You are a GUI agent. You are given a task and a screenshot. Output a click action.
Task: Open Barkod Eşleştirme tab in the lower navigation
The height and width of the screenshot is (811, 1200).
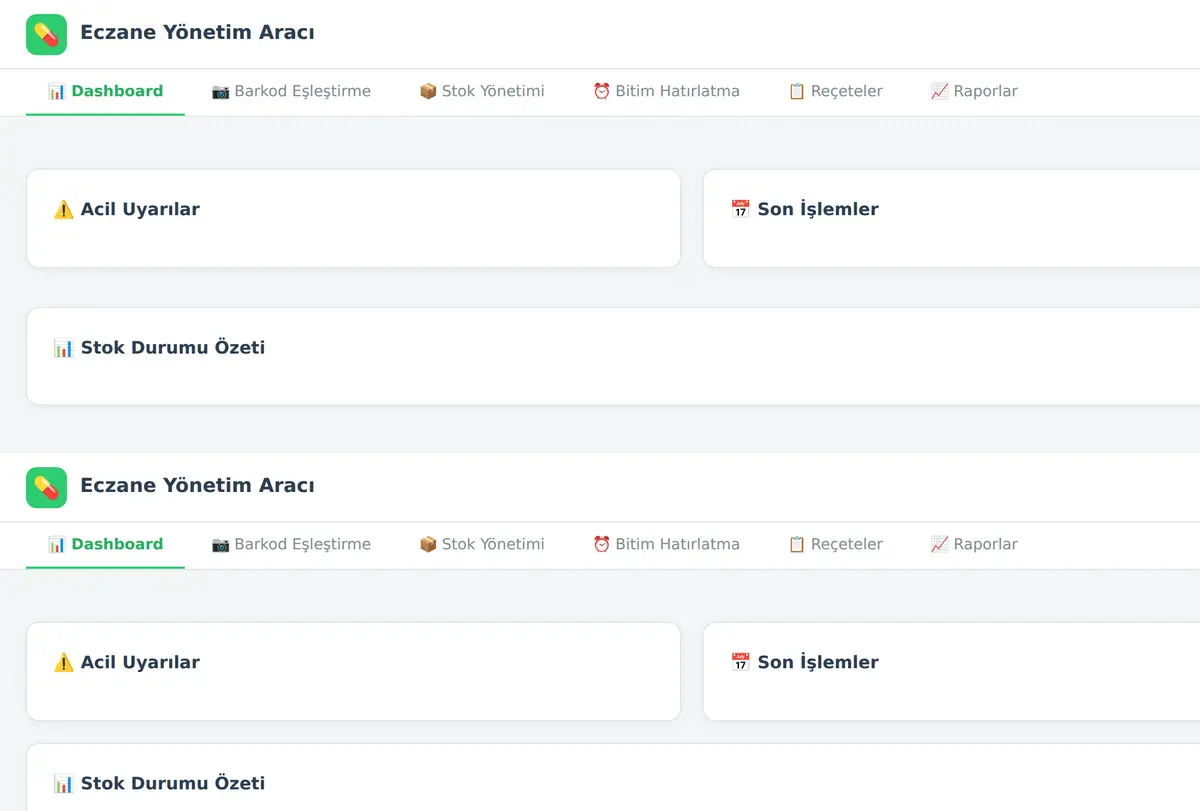(x=291, y=544)
